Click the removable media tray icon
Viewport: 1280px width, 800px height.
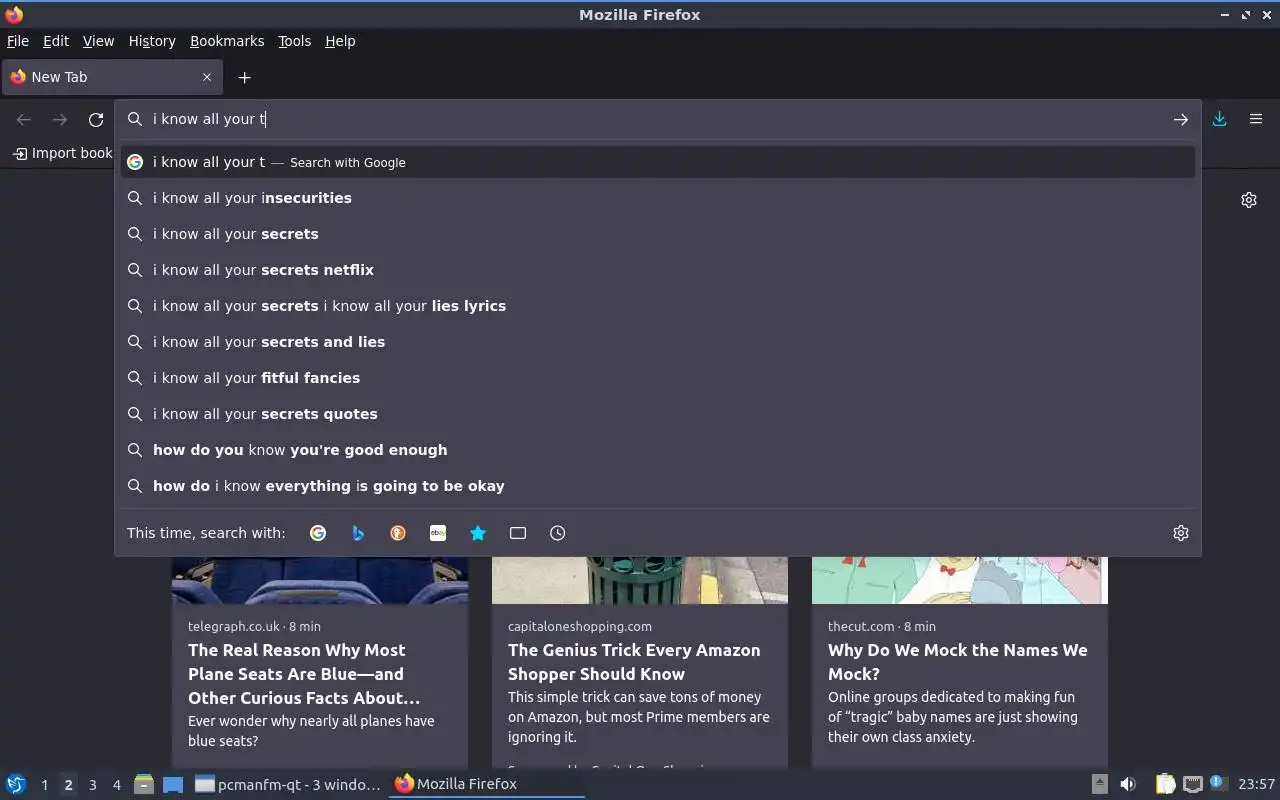1099,784
